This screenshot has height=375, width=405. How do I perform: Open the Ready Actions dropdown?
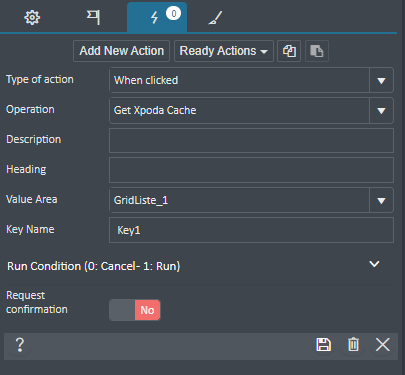click(224, 51)
